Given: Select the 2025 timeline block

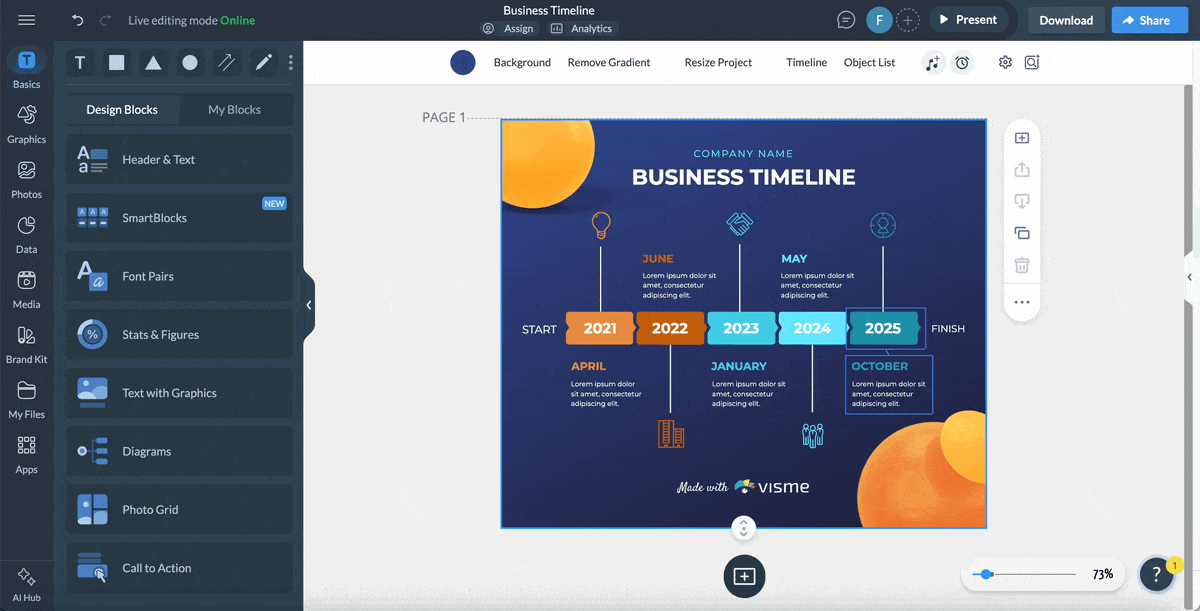Looking at the screenshot, I should 883,328.
